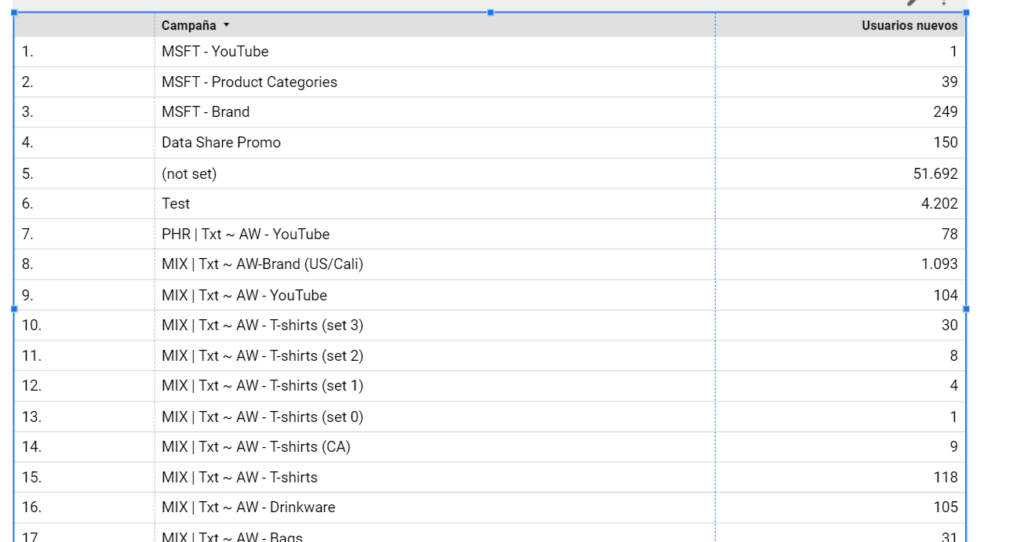Click row number 5.
The width and height of the screenshot is (1024, 542).
pos(27,174)
